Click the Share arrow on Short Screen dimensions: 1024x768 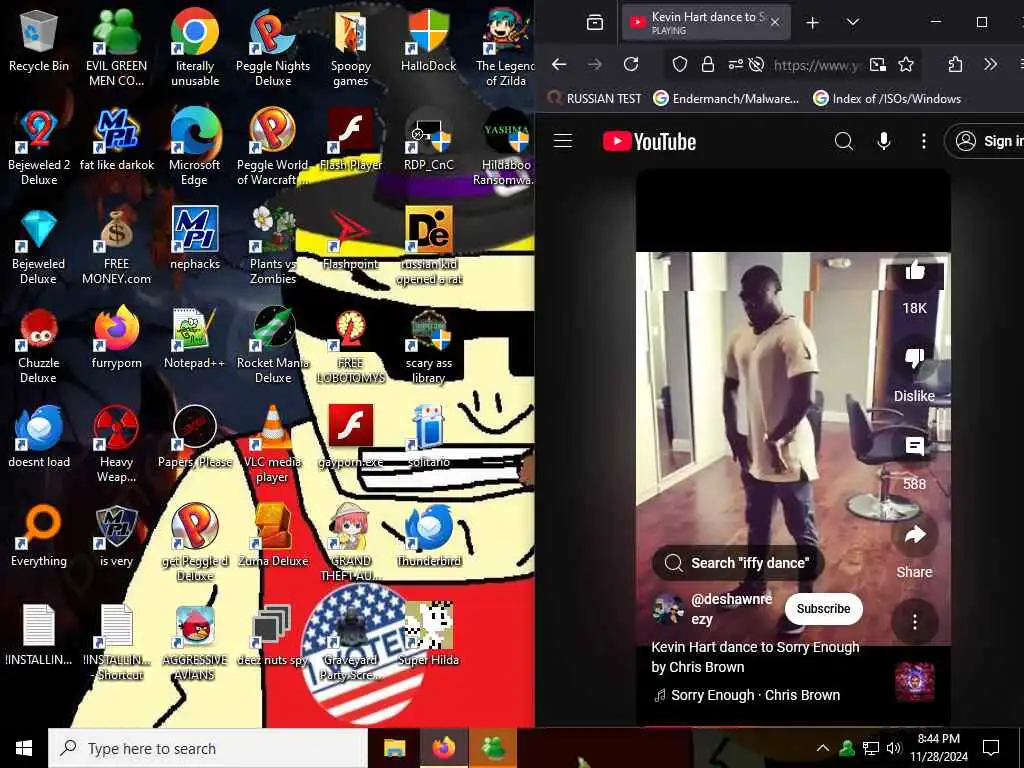pyautogui.click(x=914, y=536)
